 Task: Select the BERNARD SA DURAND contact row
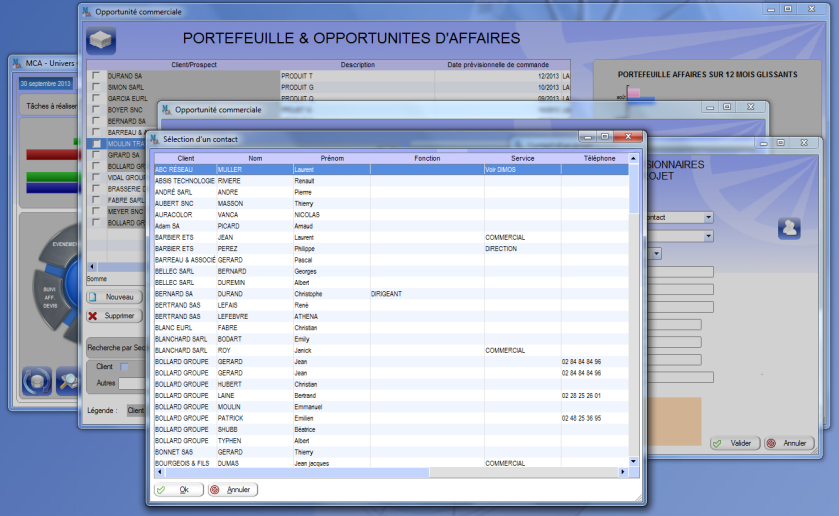tap(391, 294)
